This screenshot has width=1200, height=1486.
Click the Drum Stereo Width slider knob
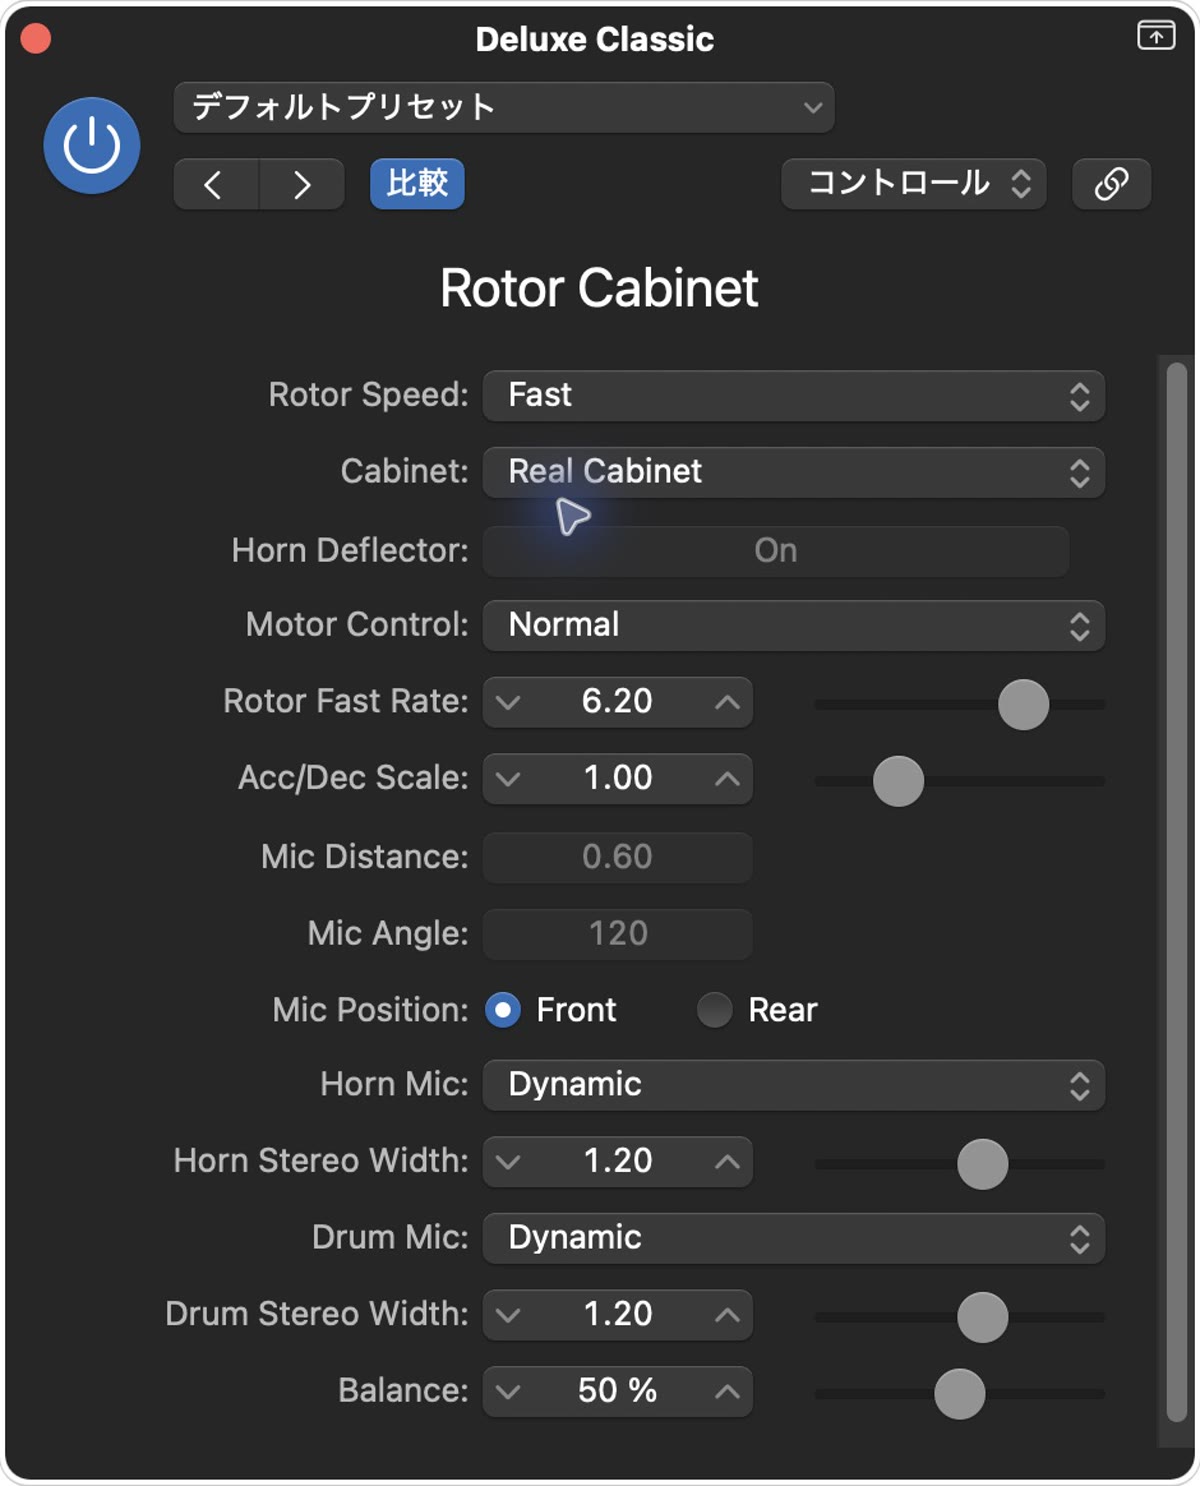click(982, 1317)
